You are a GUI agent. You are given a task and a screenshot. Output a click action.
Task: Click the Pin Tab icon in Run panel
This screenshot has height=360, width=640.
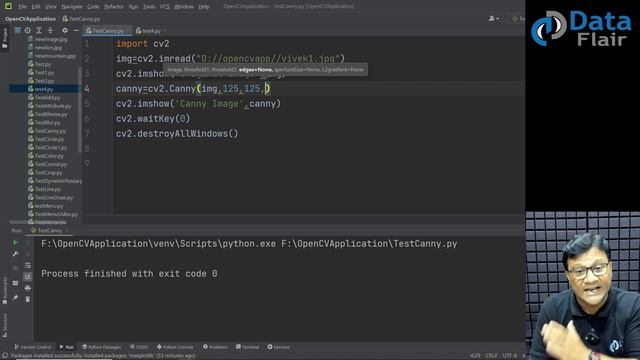tap(15, 298)
